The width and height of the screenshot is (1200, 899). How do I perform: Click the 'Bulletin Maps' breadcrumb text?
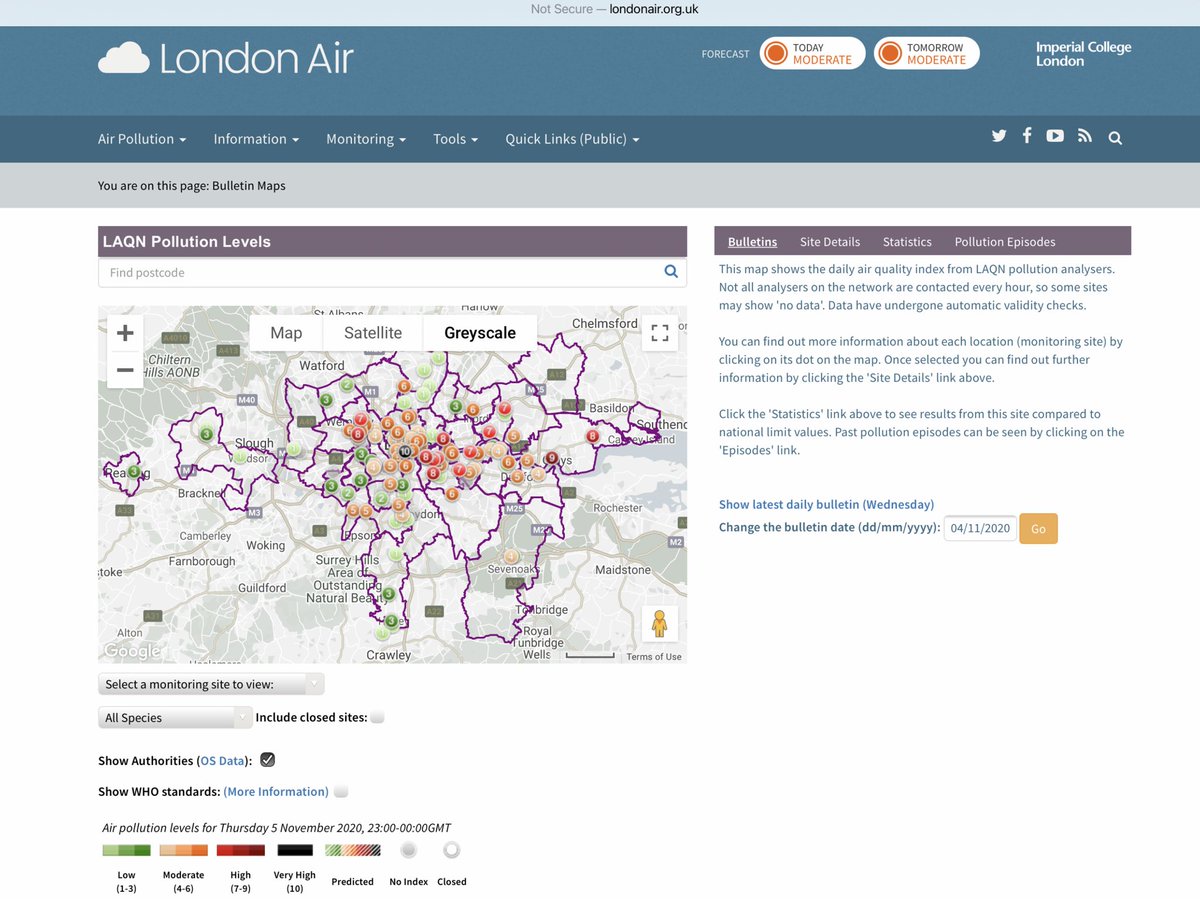click(249, 185)
